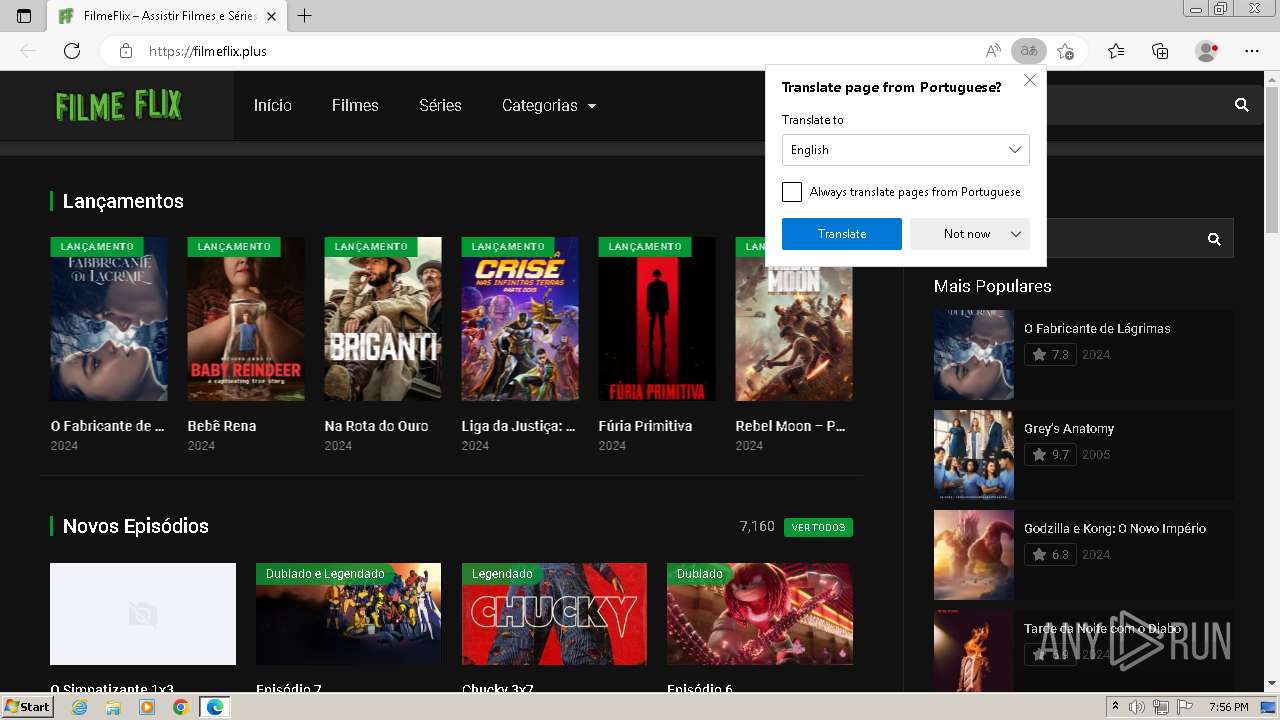
Task: Open the Chucky episode thumbnail
Action: click(x=554, y=614)
